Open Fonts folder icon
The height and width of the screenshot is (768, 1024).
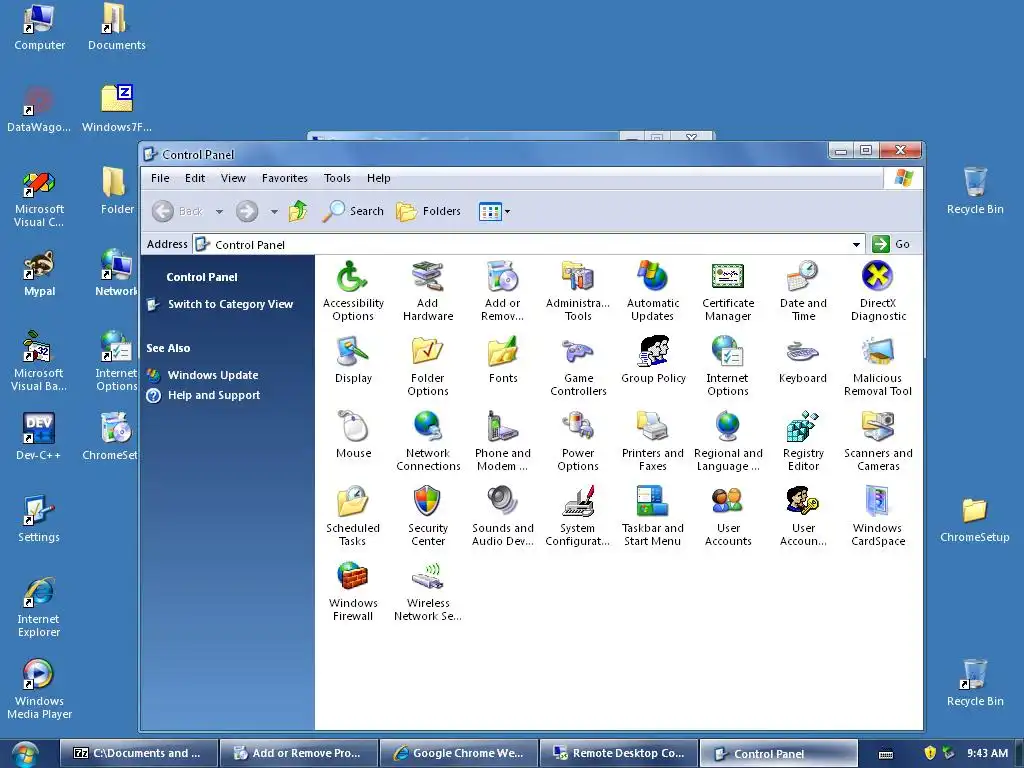tap(503, 359)
